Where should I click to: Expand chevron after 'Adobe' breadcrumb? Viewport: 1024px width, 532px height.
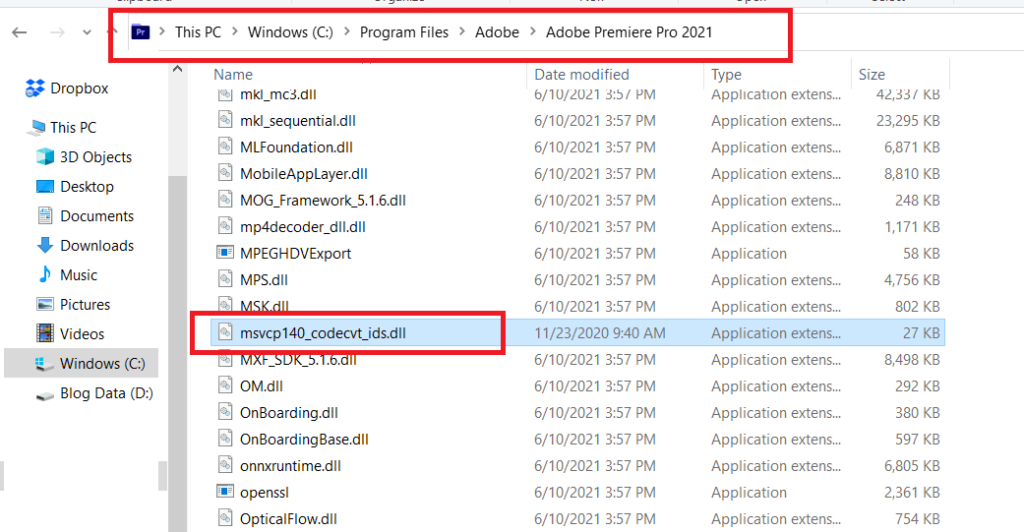533,32
